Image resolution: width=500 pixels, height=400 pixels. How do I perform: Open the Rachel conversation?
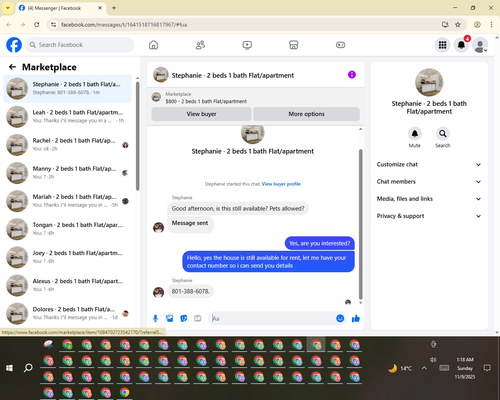click(x=67, y=145)
